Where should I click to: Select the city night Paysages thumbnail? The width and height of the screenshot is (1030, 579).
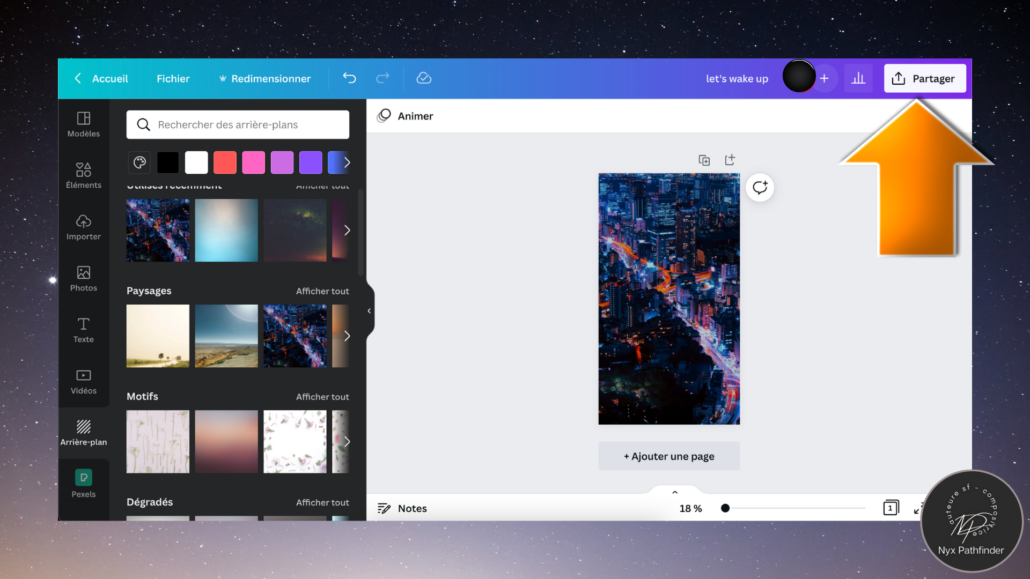point(295,336)
